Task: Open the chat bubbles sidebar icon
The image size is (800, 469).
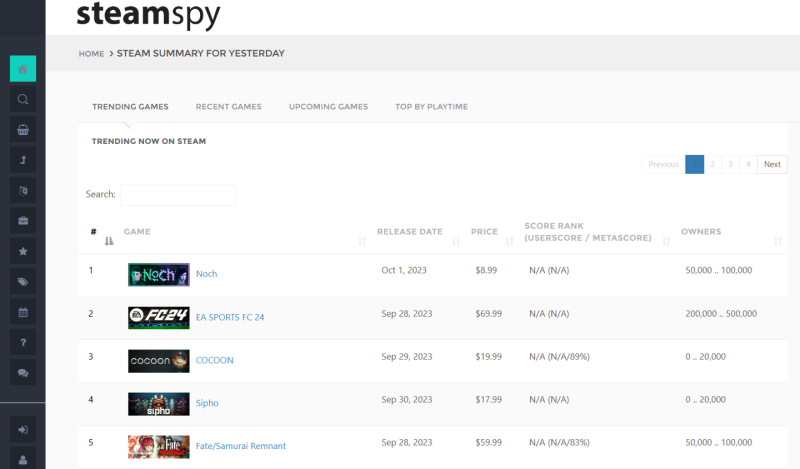Action: pos(23,373)
